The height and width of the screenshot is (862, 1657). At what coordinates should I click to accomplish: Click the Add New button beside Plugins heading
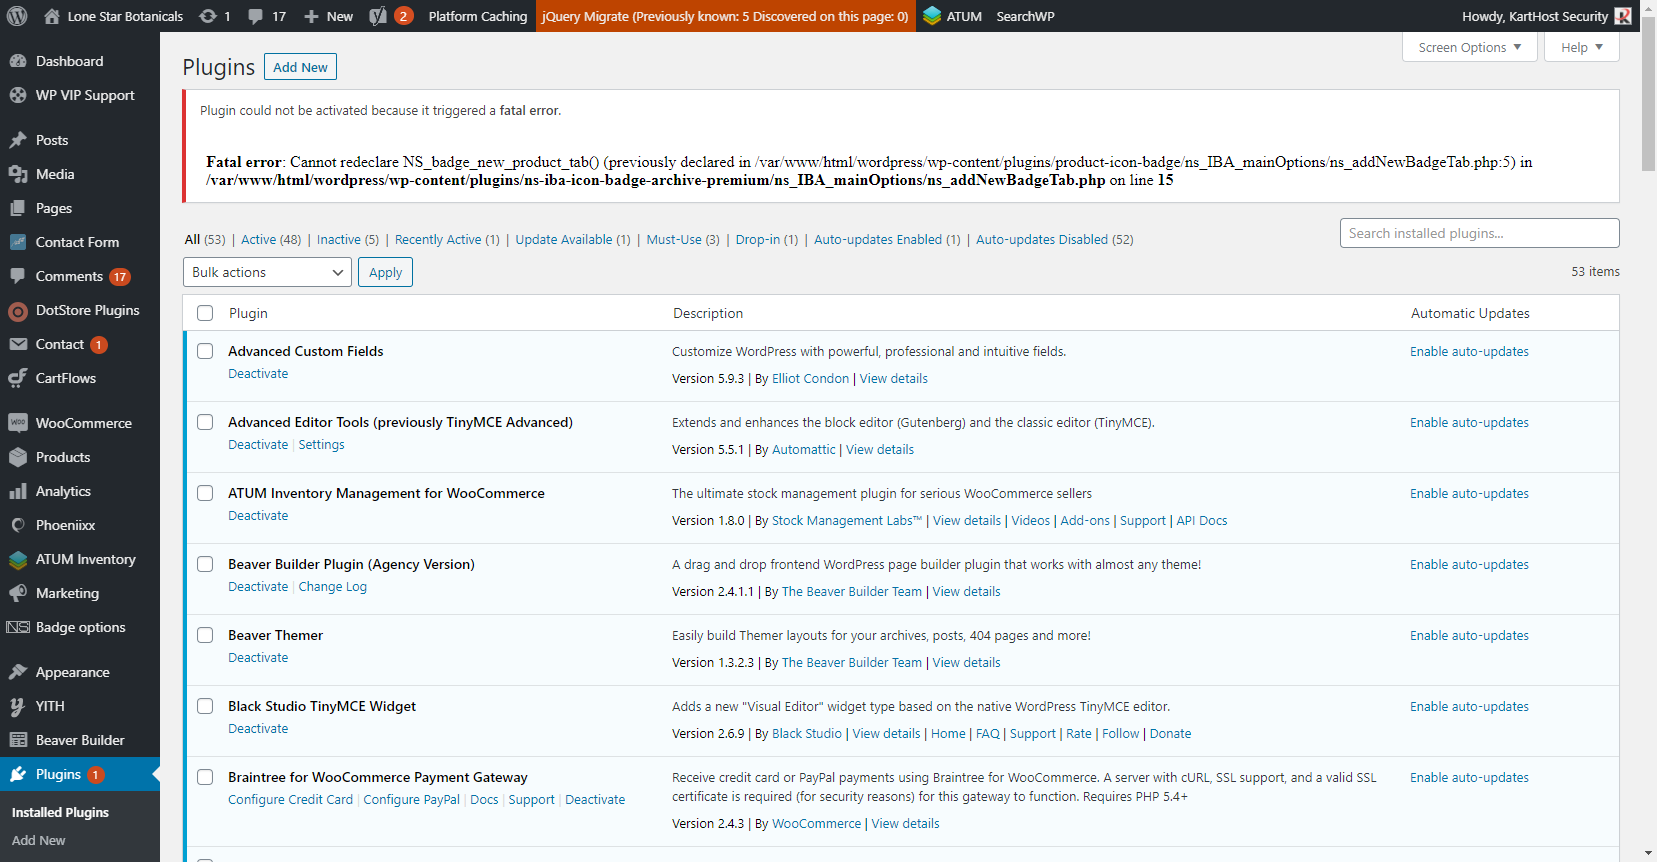[300, 67]
